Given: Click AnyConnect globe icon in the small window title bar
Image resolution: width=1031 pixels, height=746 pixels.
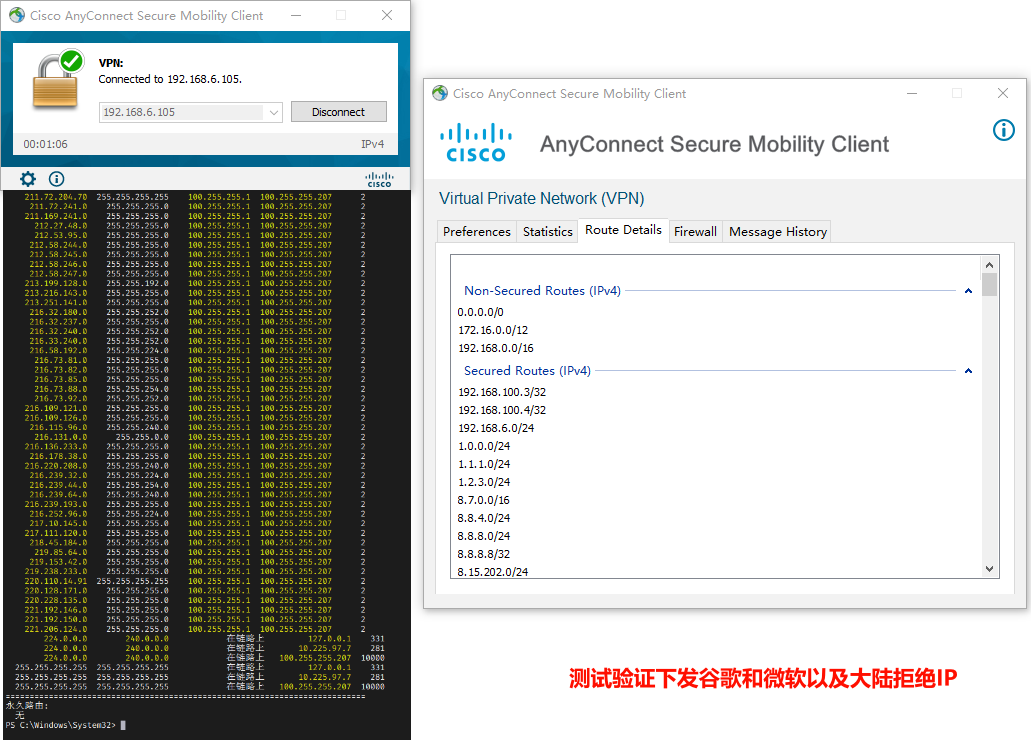Looking at the screenshot, I should coord(17,15).
